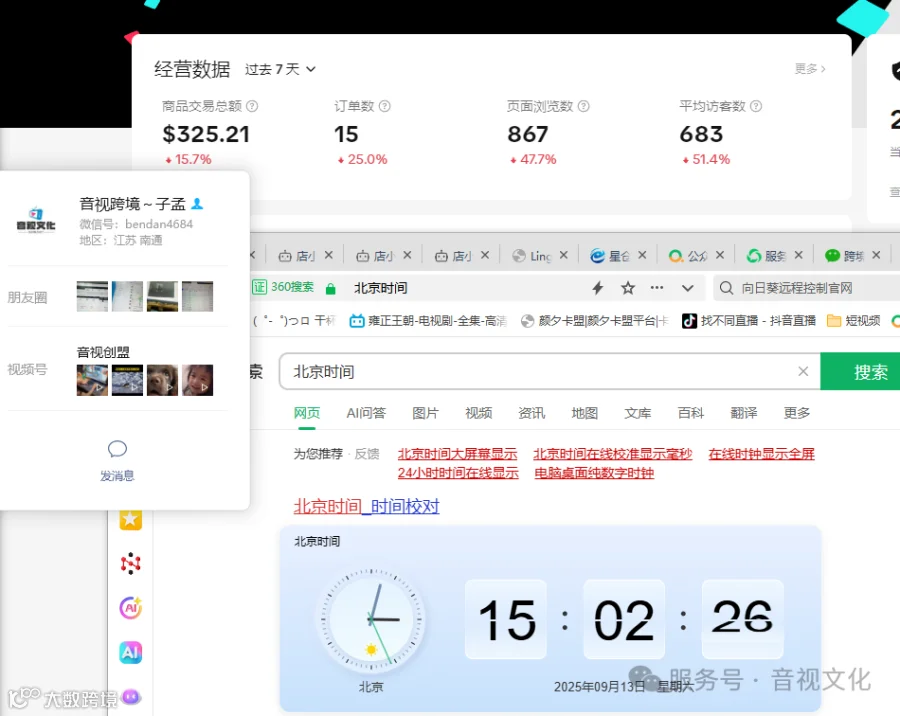Click the 向日葵远程控制官网 search box

806,288
